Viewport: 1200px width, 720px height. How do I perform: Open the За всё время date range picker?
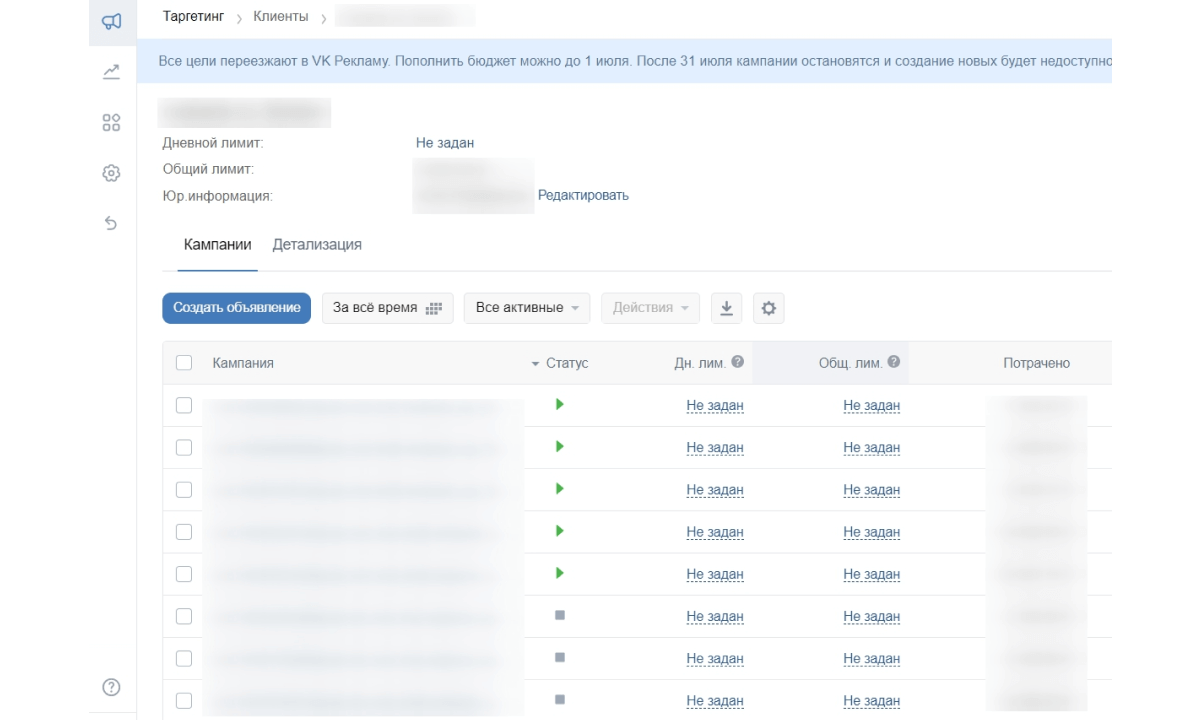[x=388, y=308]
